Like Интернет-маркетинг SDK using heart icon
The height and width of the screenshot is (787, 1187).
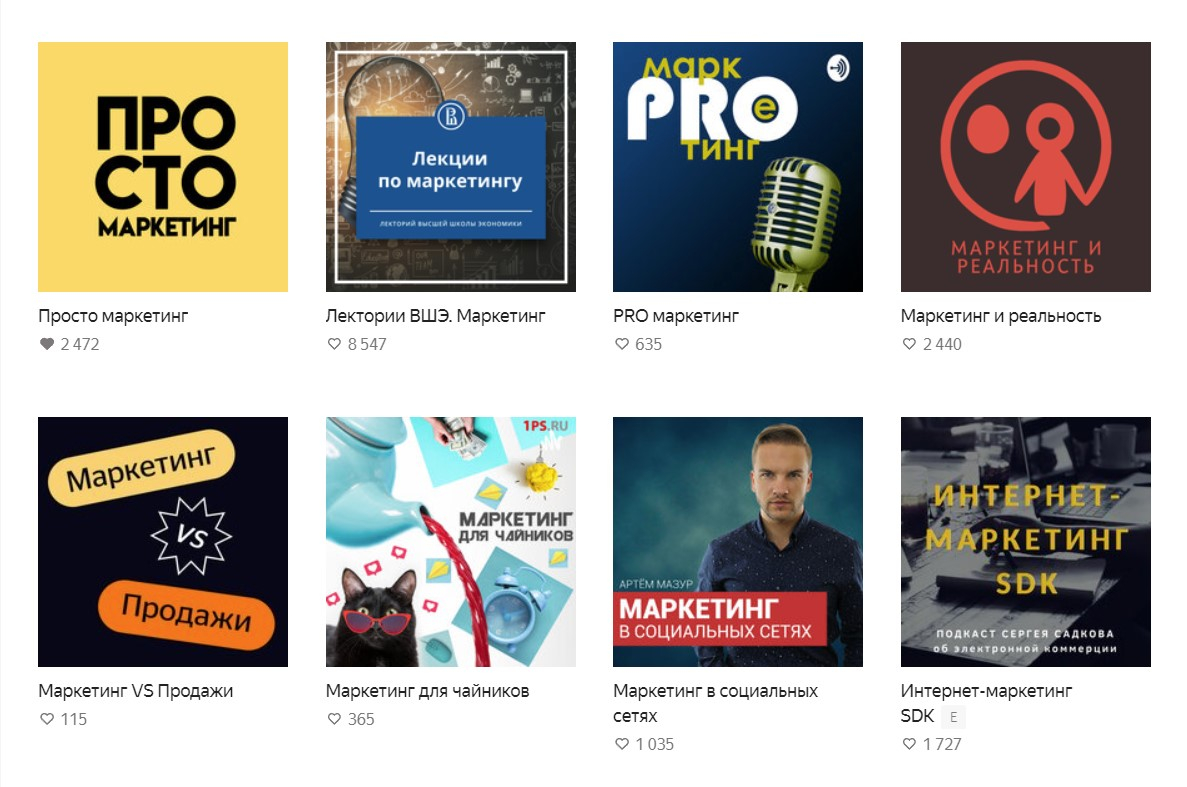909,744
